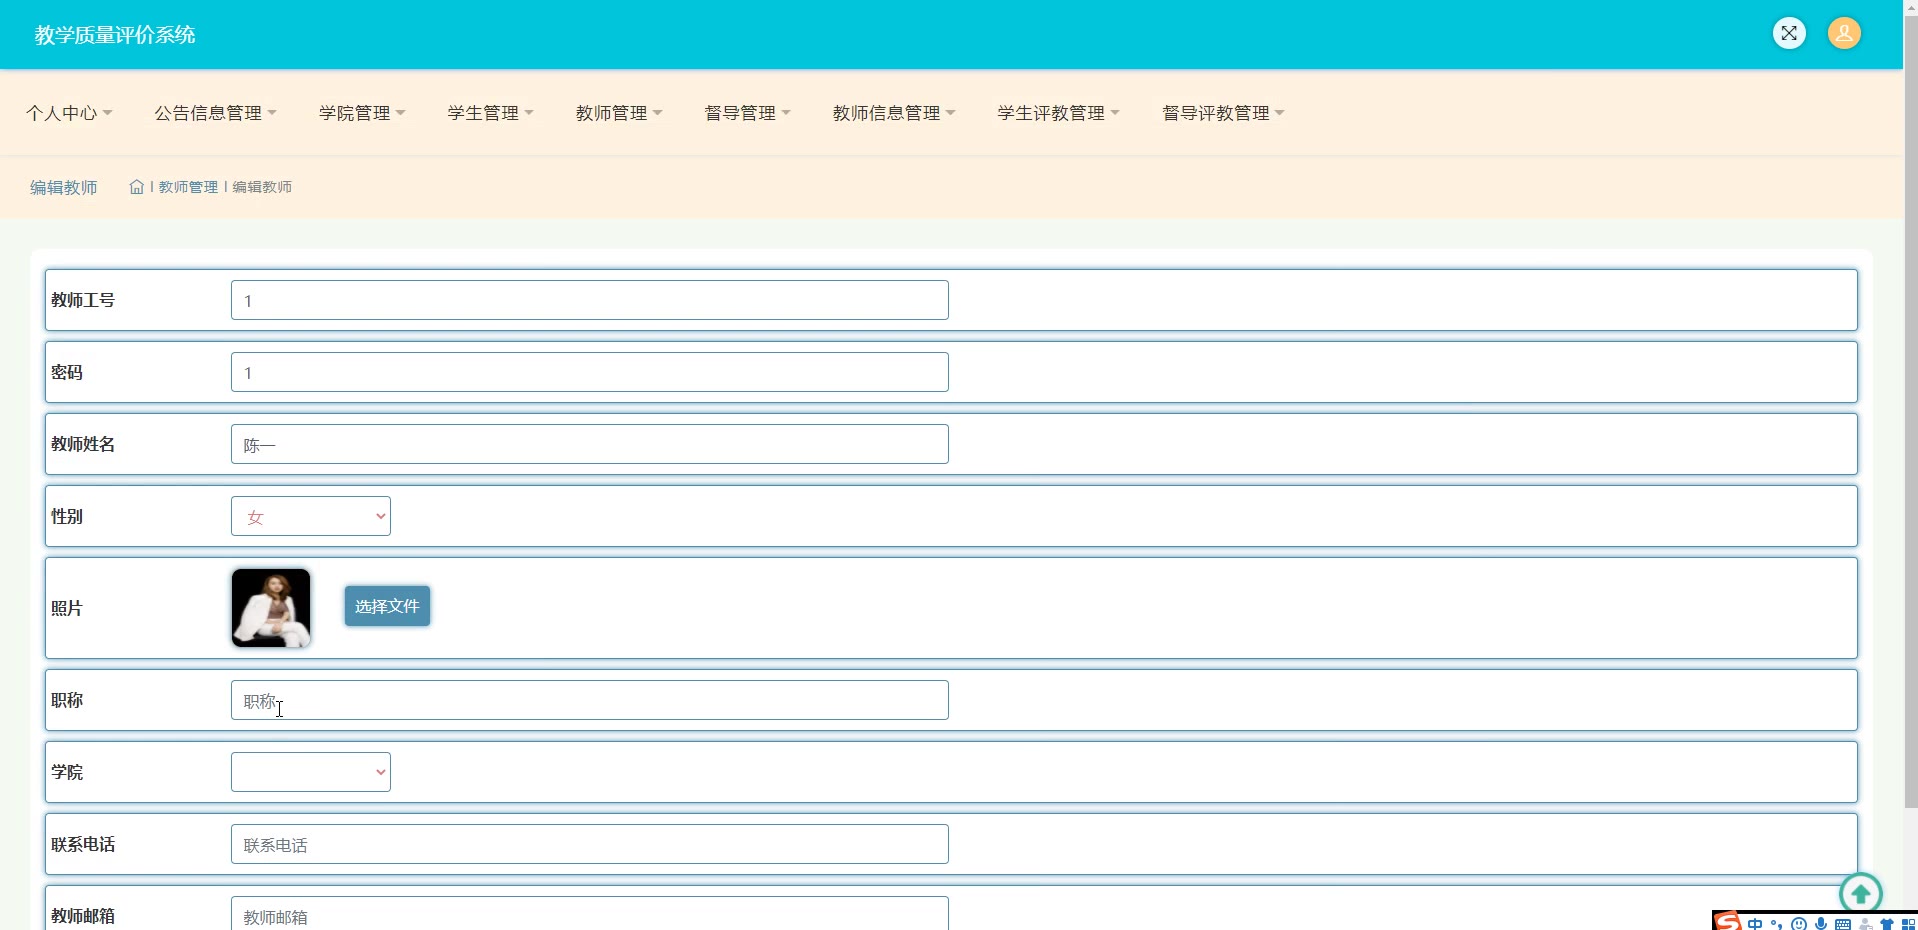The height and width of the screenshot is (930, 1918).
Task: Click 编辑教师 breadcrumb text
Action: [262, 187]
